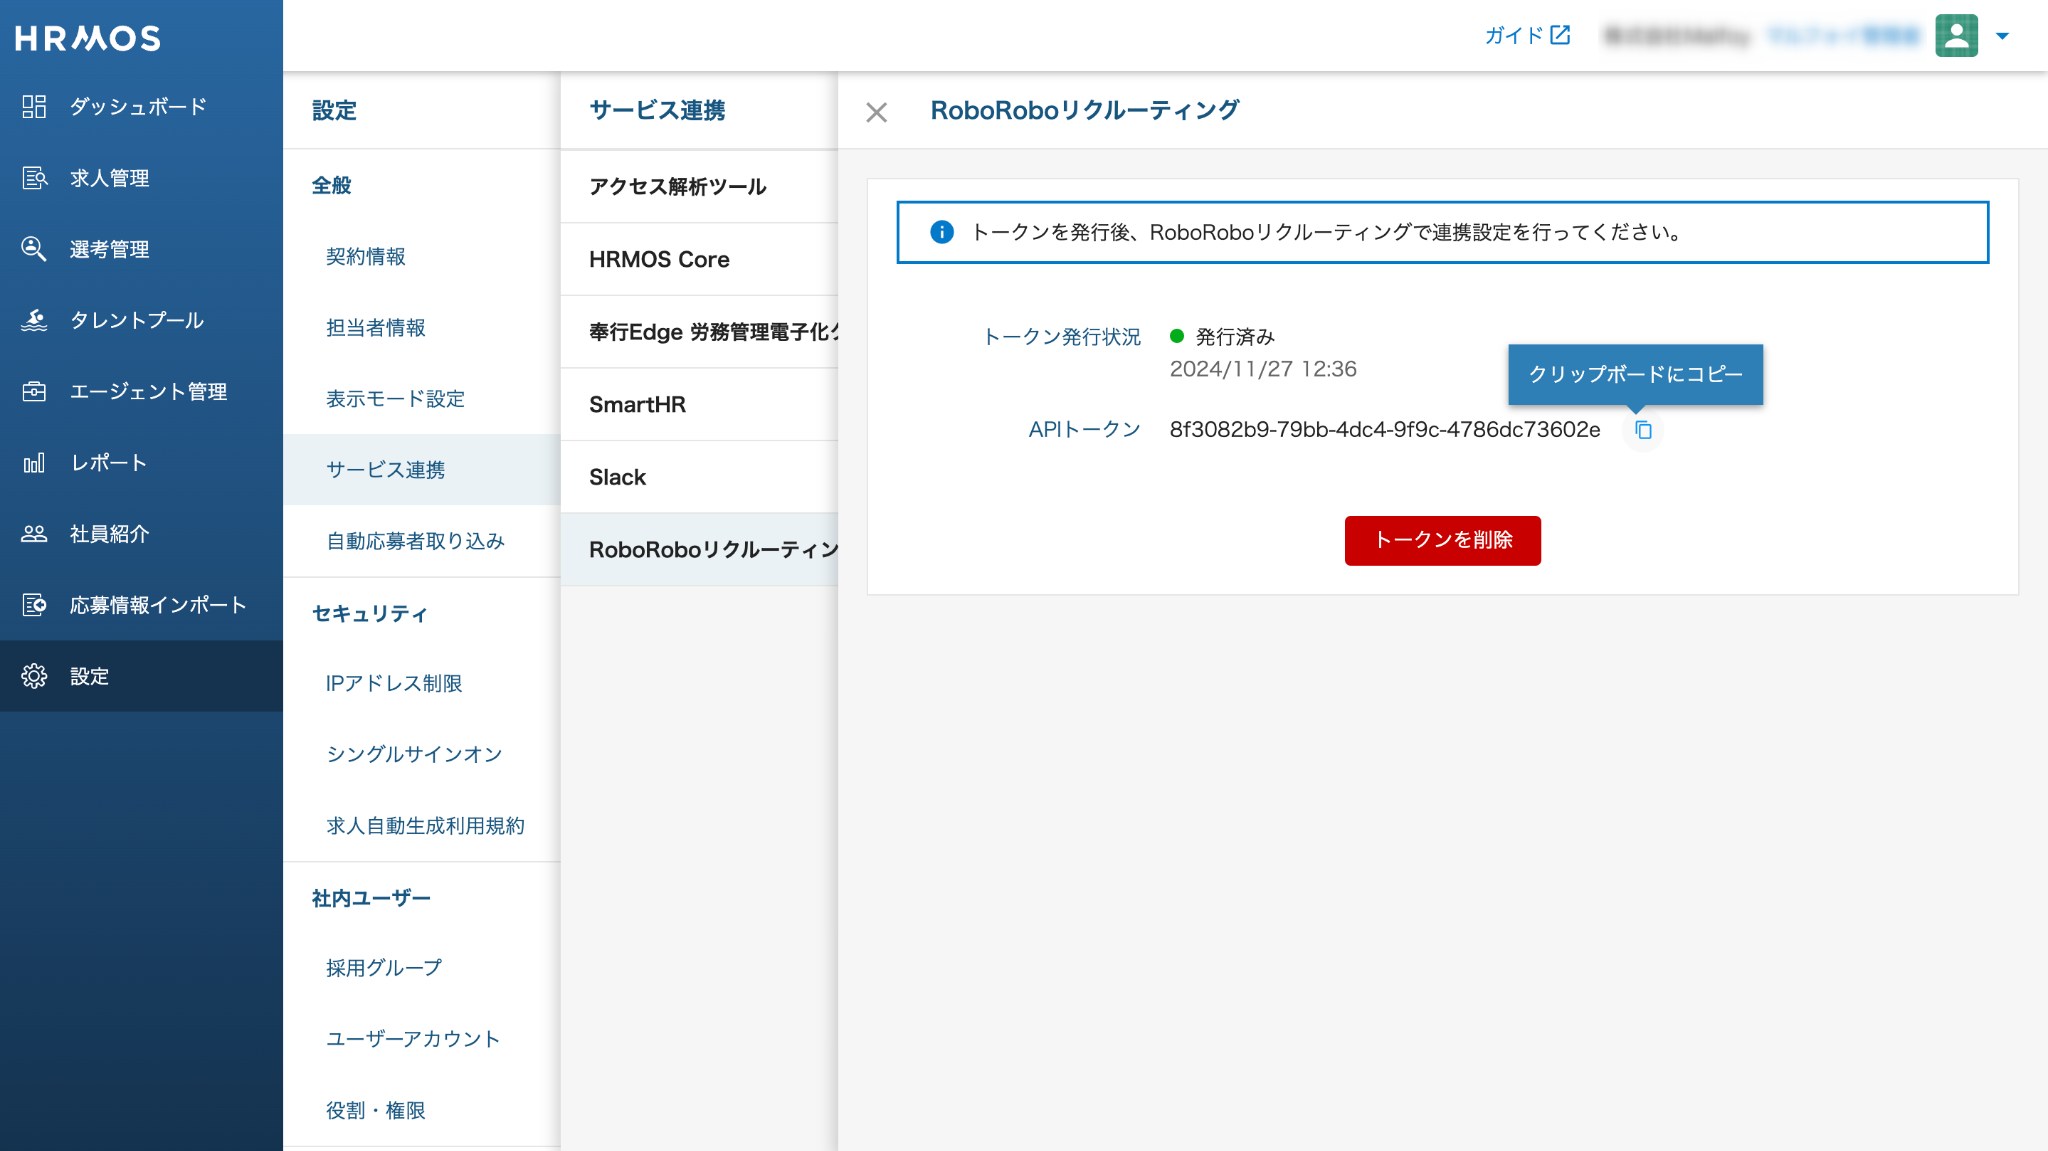Viewport: 2048px width, 1151px height.
Task: Open 表示モード設定
Action: (421, 398)
